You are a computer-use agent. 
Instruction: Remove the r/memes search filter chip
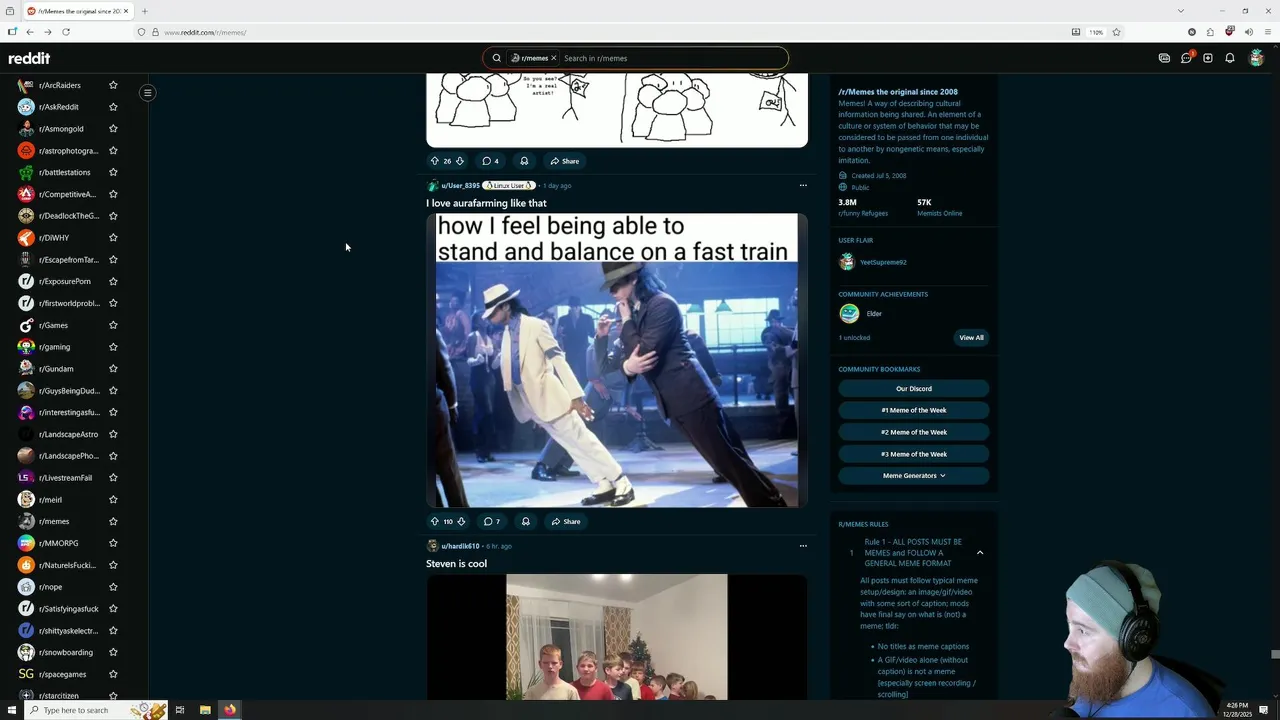553,58
